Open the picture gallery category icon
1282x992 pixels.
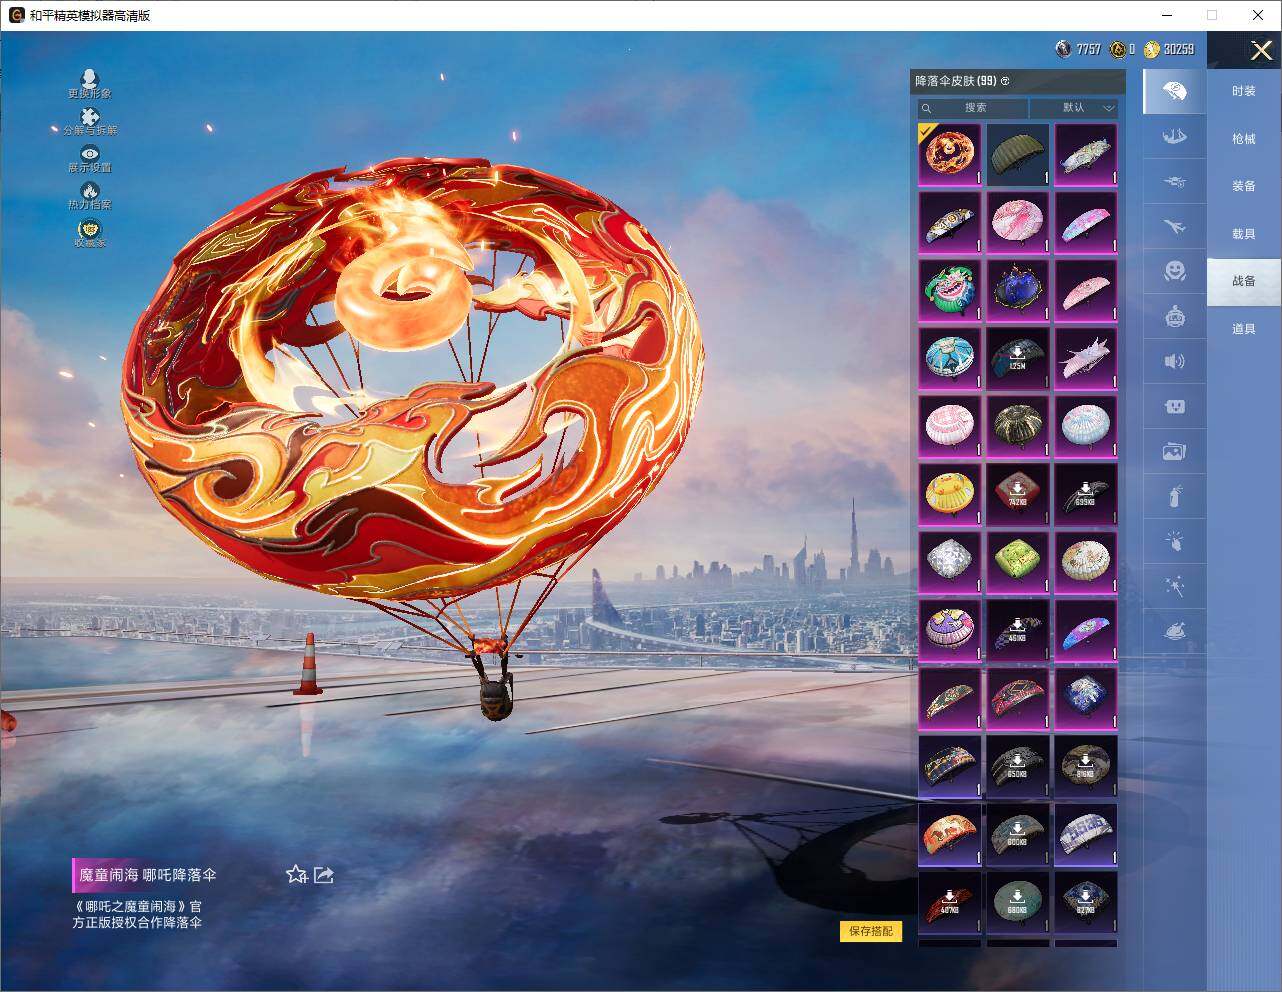click(1175, 451)
